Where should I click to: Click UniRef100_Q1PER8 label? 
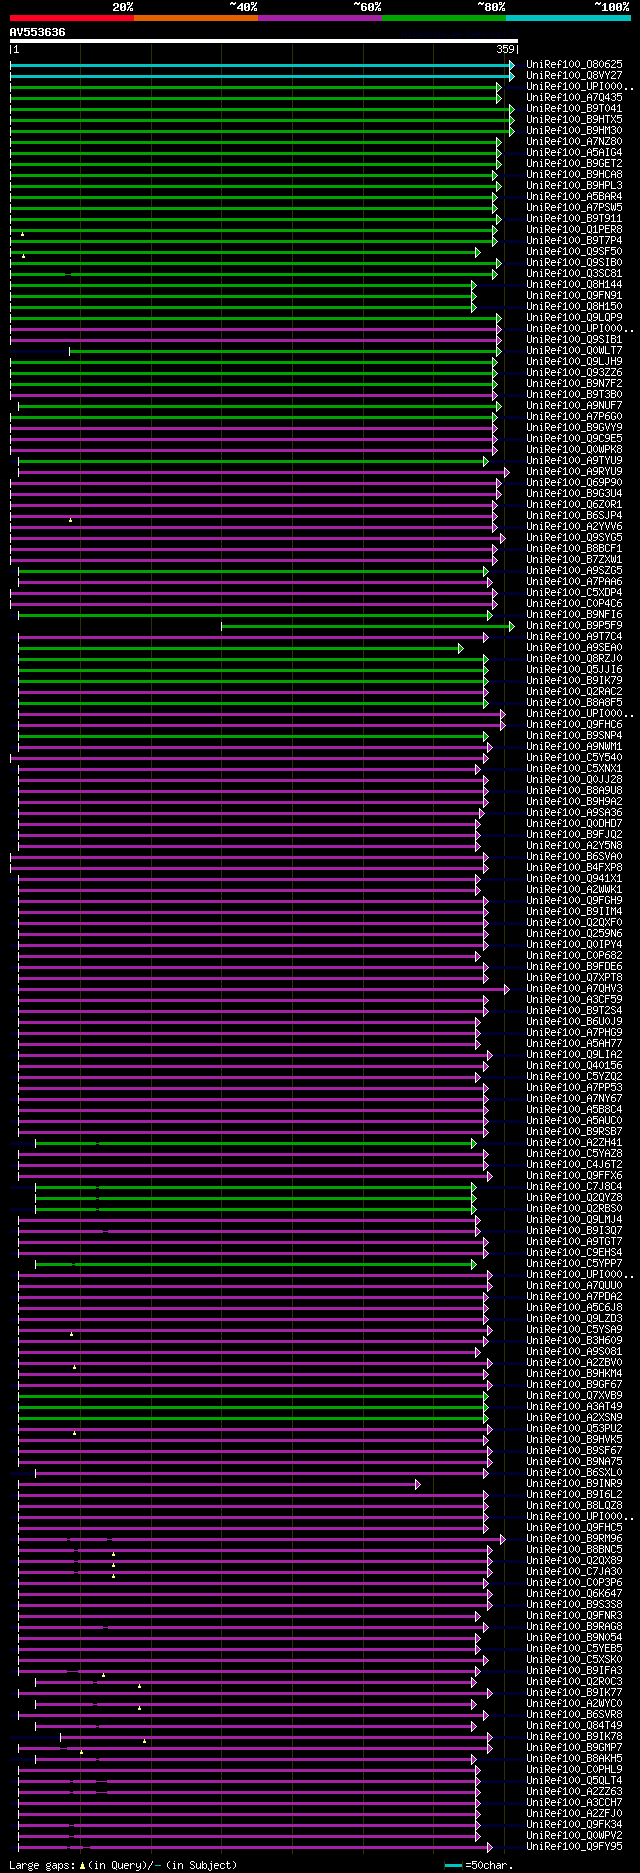pyautogui.click(x=574, y=229)
